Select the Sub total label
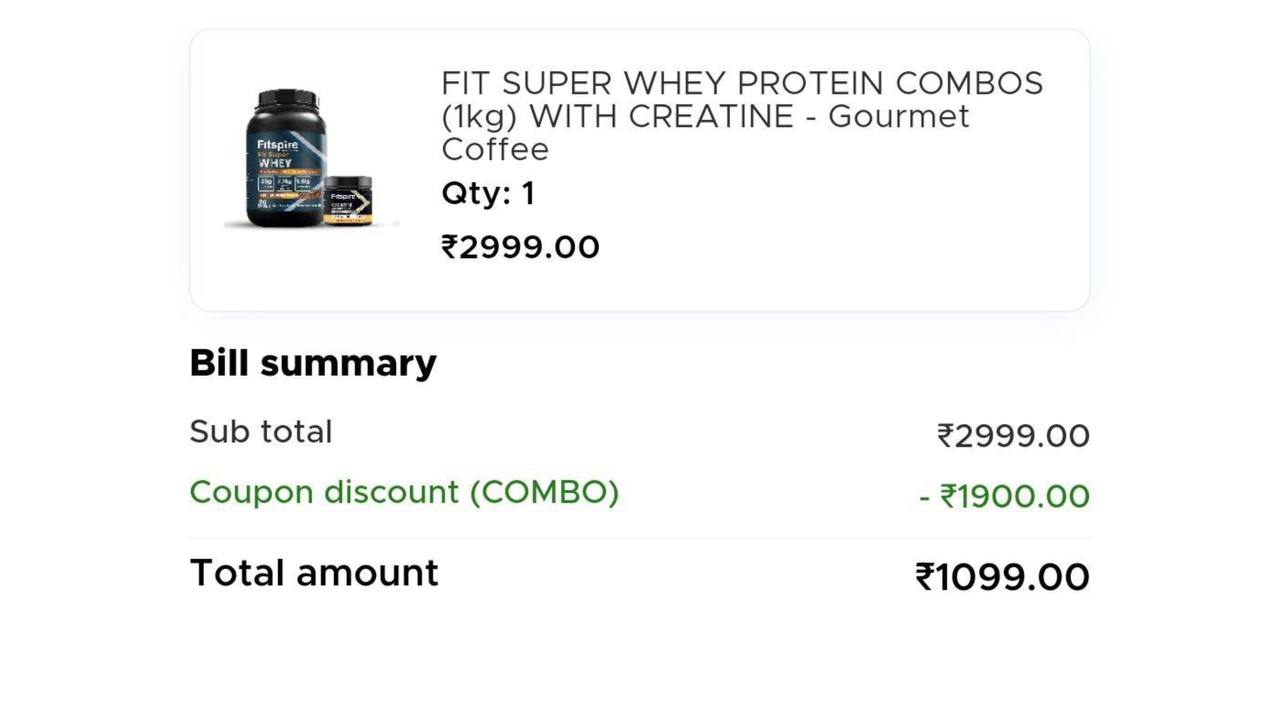 [x=261, y=432]
